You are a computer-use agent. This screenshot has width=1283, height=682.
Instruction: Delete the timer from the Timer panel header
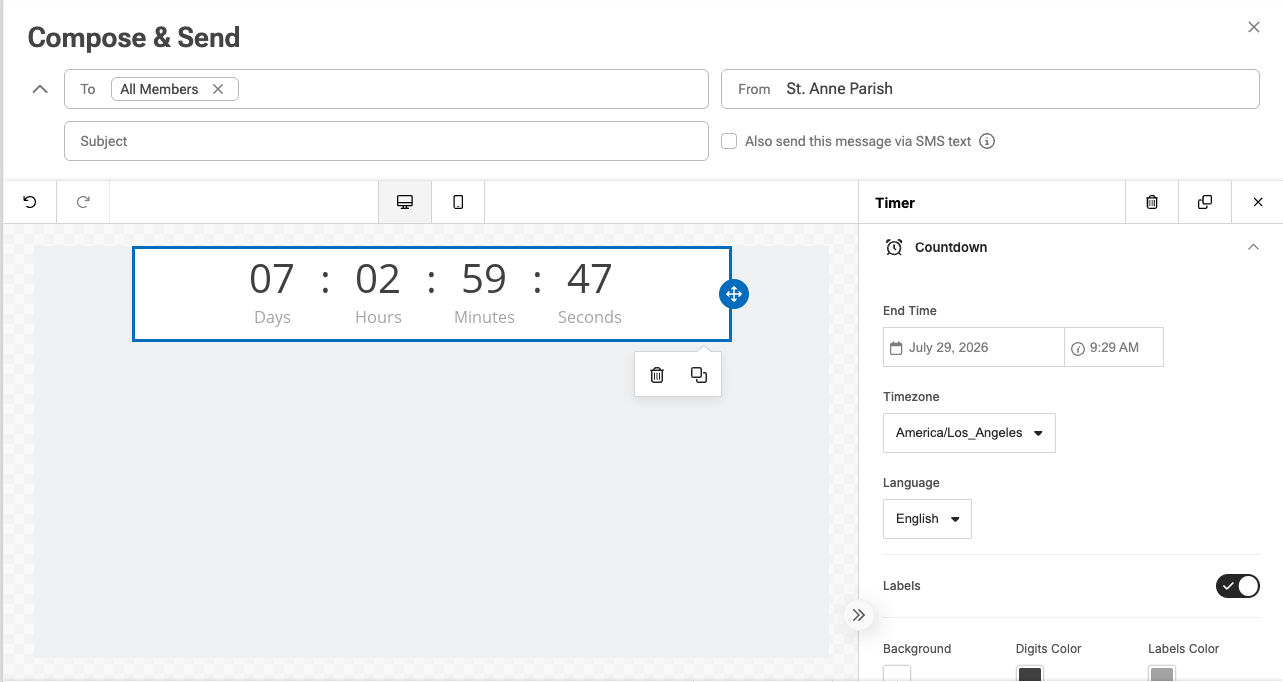1152,202
